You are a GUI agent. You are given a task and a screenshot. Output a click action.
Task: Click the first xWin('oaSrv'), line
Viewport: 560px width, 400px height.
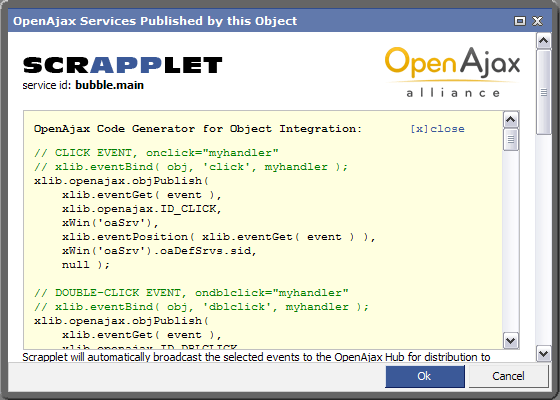(110, 223)
